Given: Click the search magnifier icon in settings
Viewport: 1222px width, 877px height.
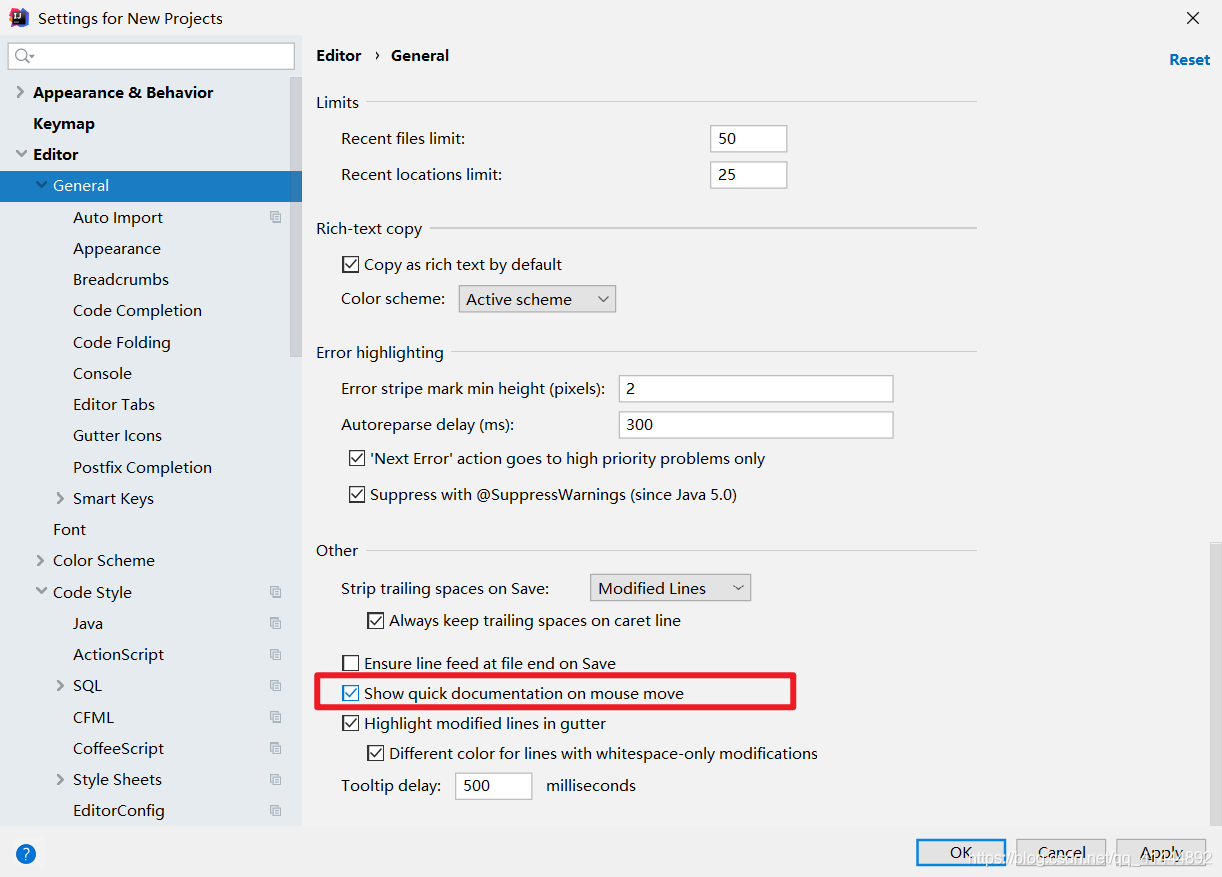Looking at the screenshot, I should coord(24,56).
